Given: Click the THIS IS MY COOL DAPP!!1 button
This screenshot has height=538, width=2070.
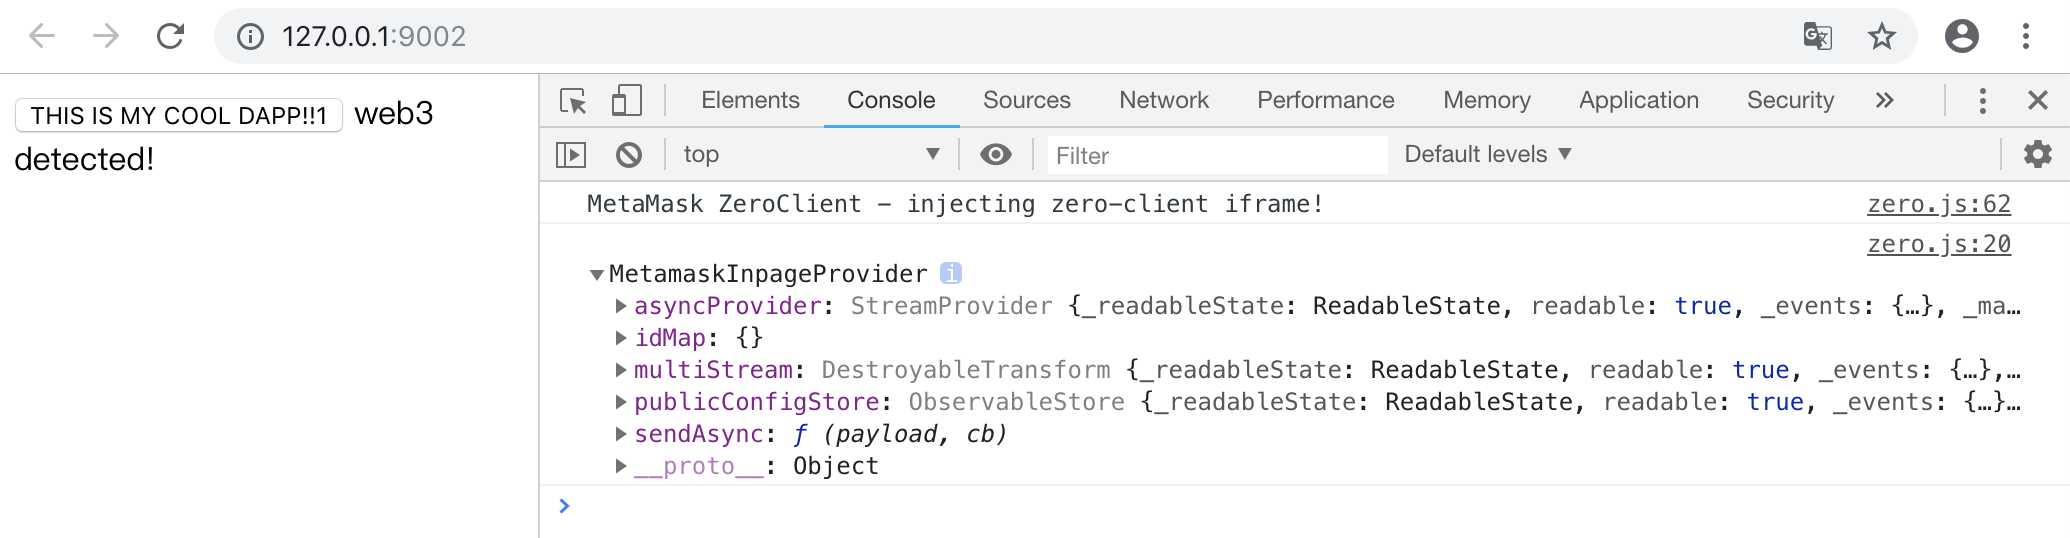Looking at the screenshot, I should pos(179,115).
